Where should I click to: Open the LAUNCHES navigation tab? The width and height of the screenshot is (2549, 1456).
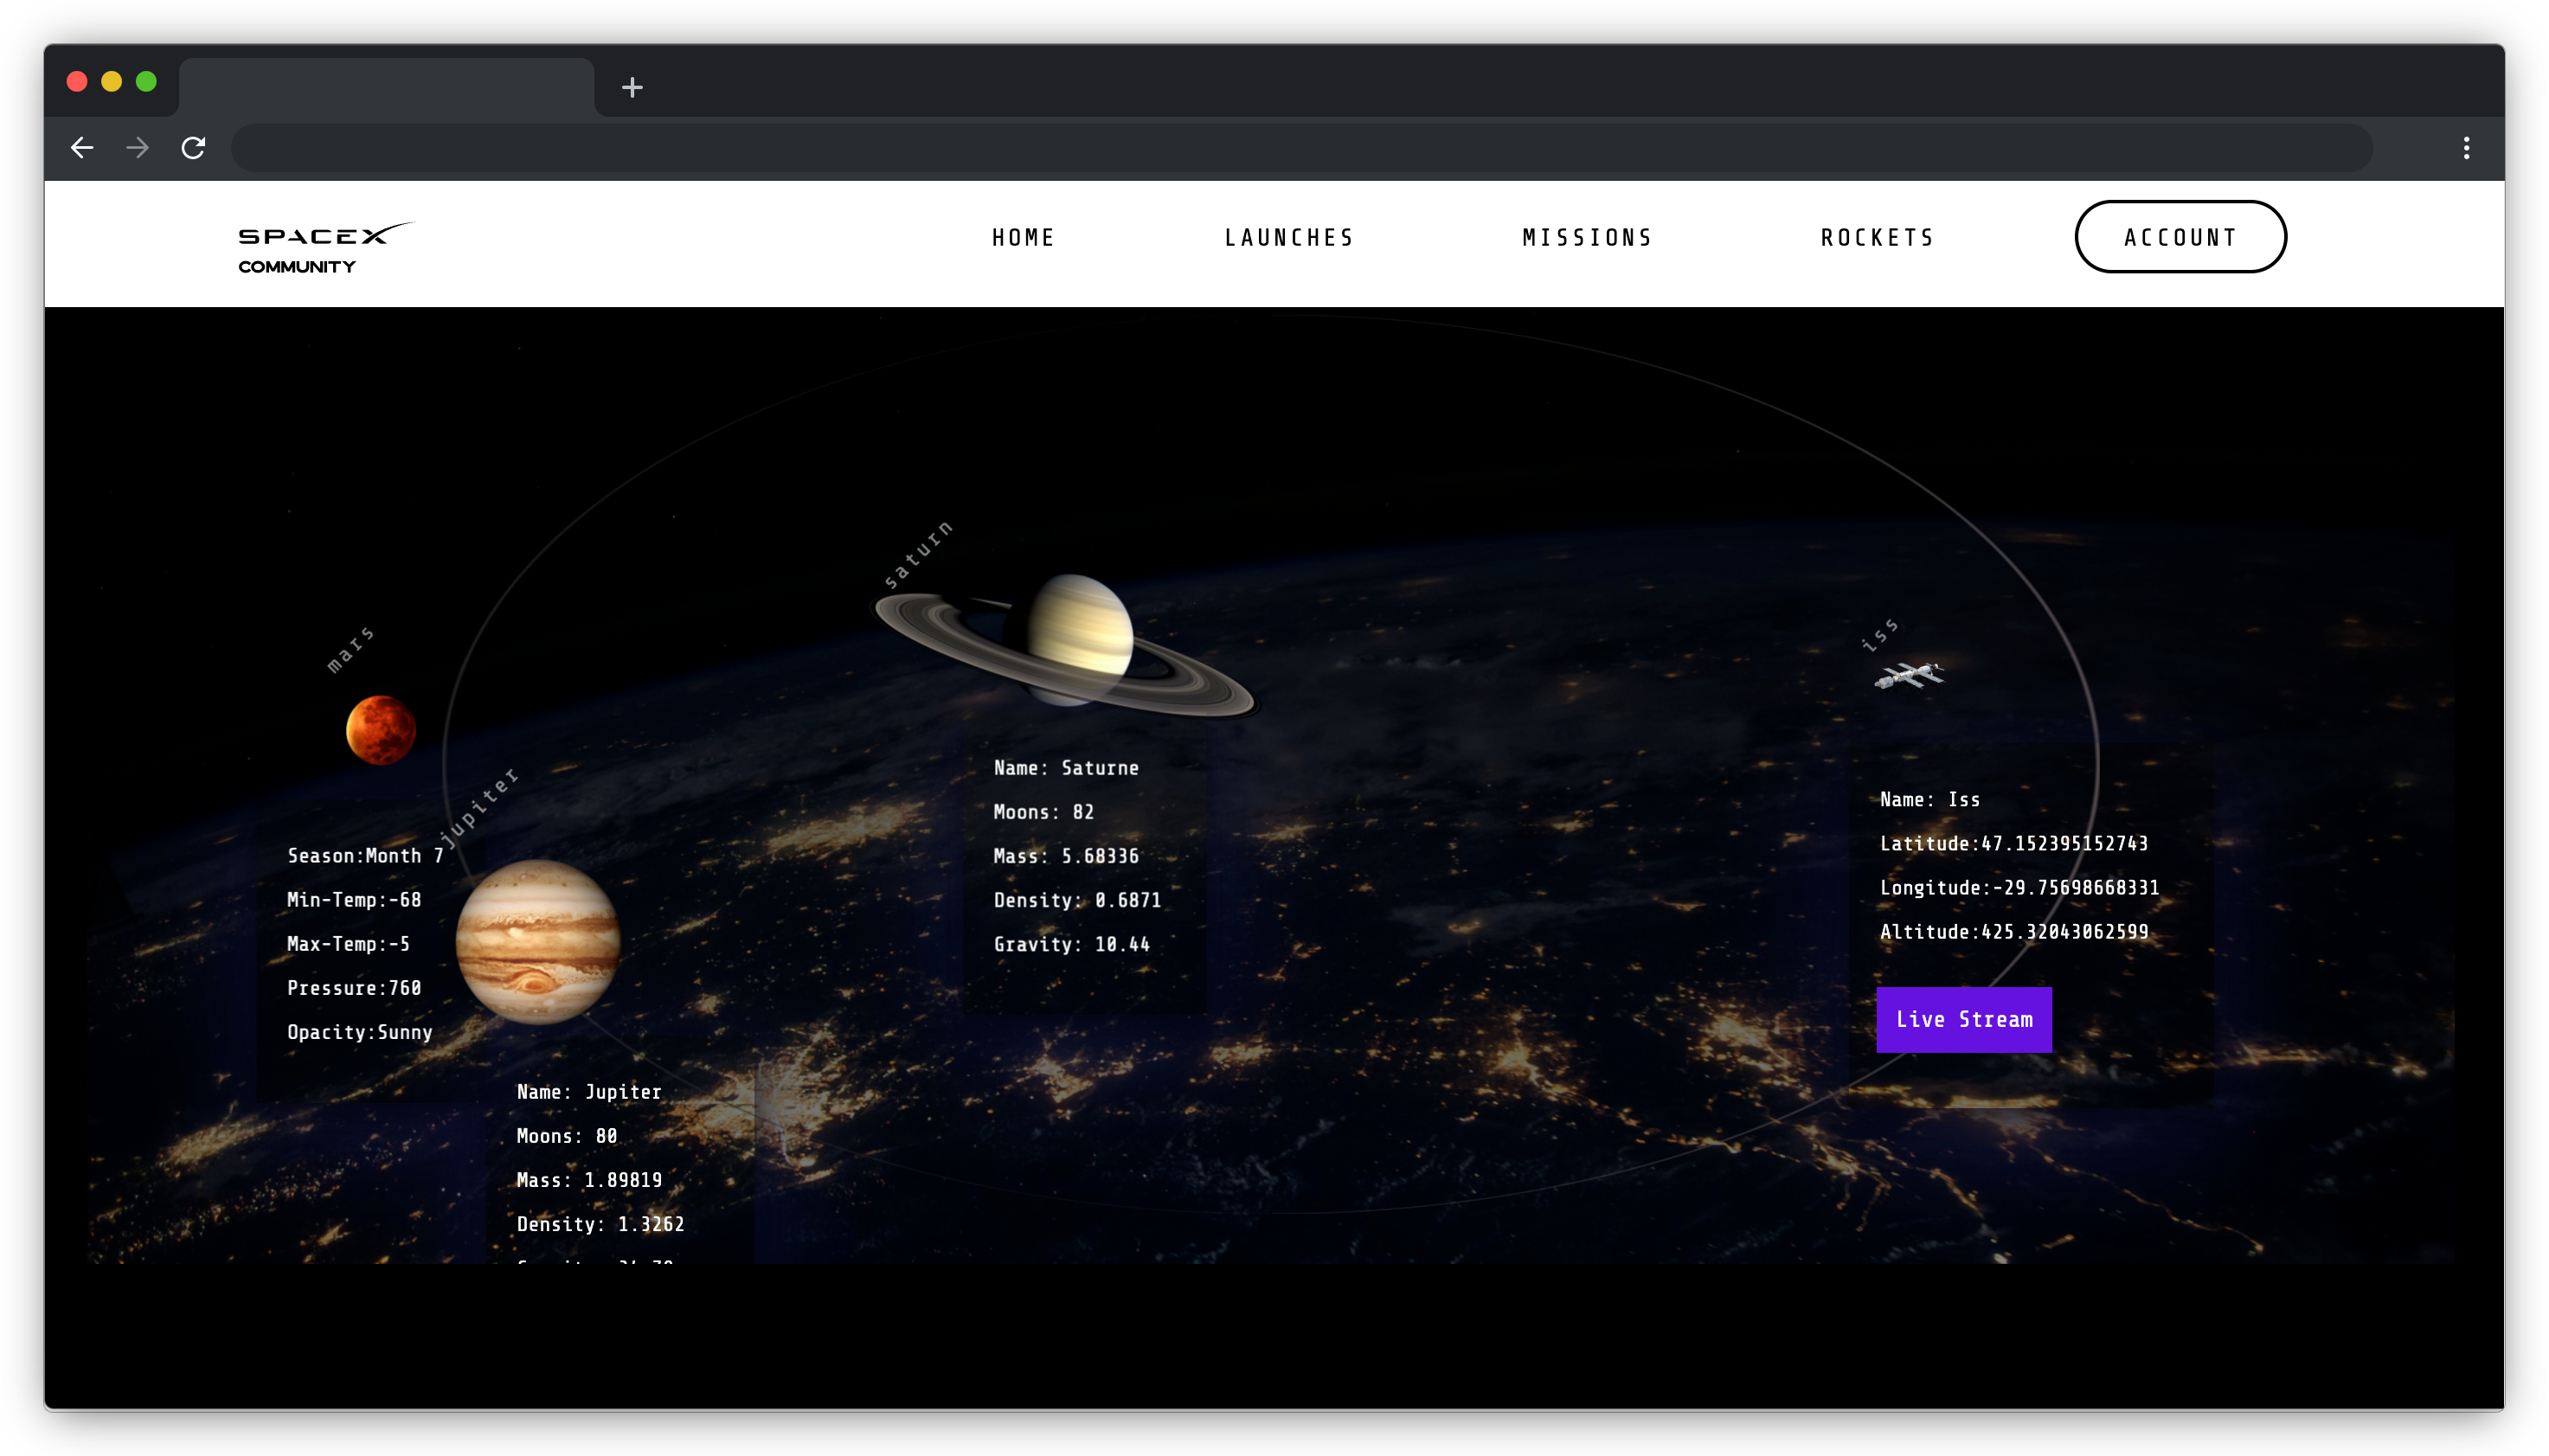point(1288,236)
